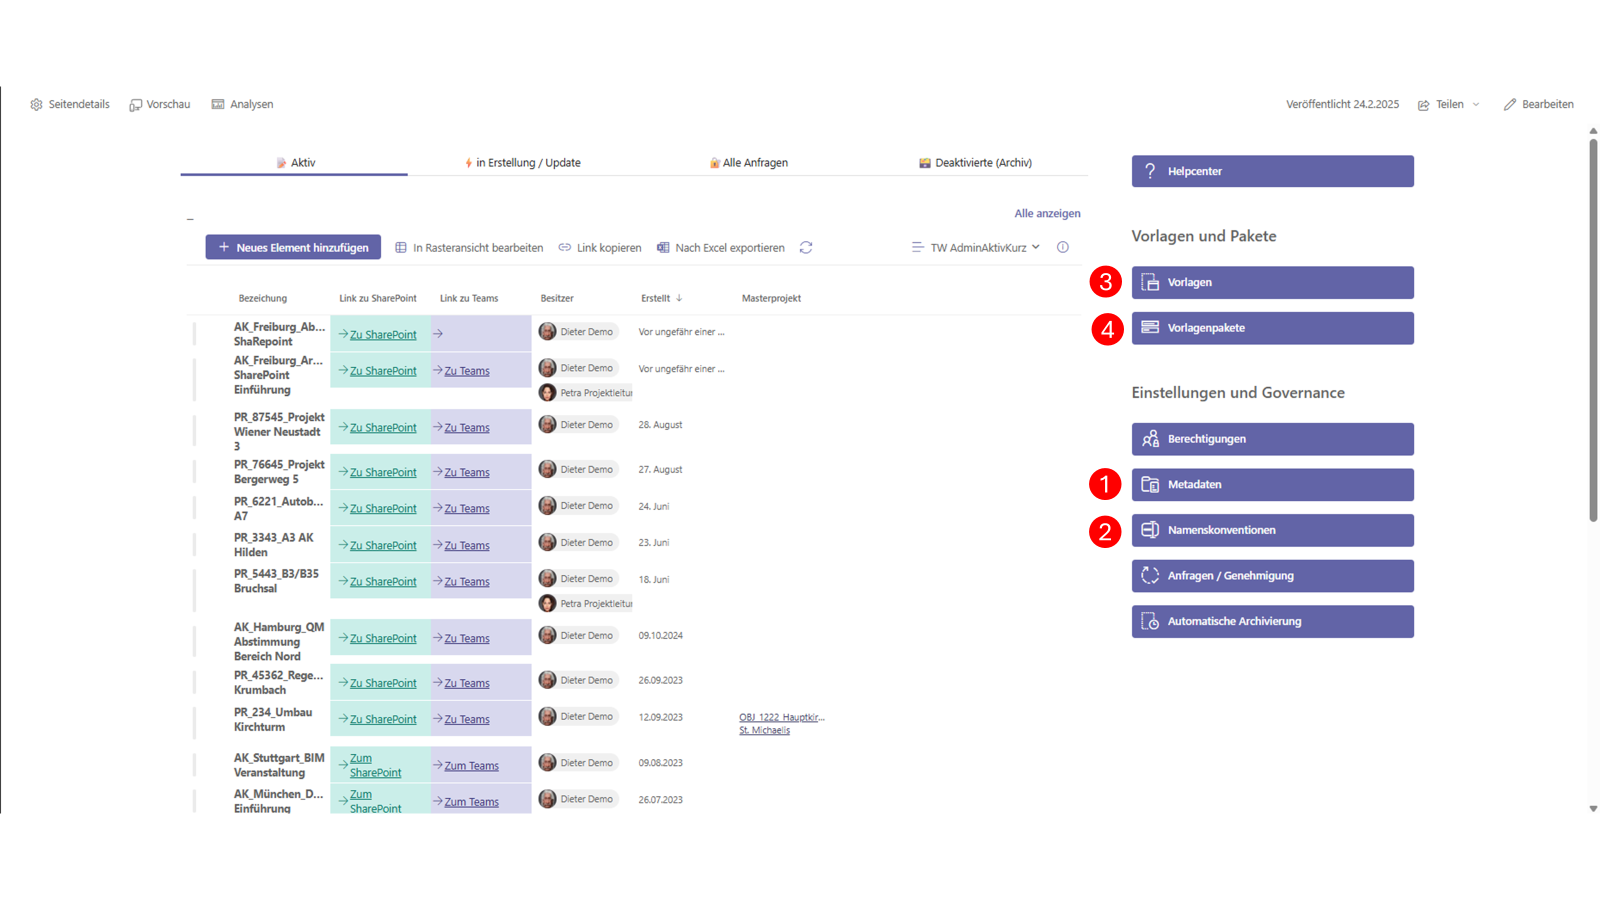Switch to the Alle Anfragen tab
The height and width of the screenshot is (900, 1600).
(x=748, y=163)
